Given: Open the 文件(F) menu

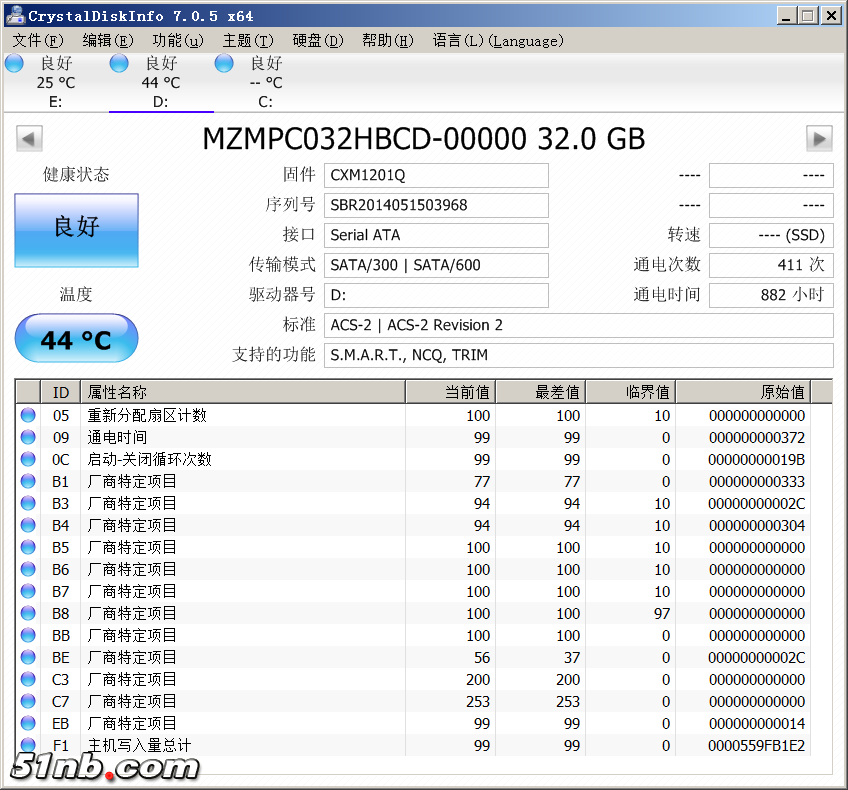Looking at the screenshot, I should 38,41.
